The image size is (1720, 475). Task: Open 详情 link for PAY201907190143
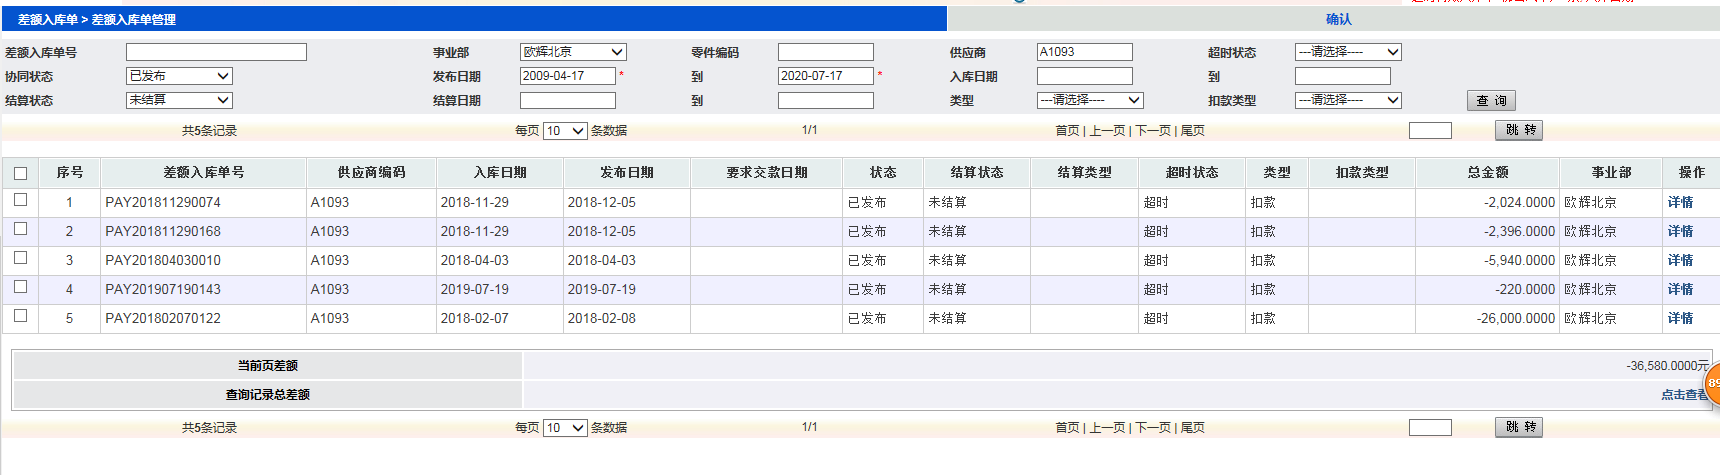tap(1680, 289)
